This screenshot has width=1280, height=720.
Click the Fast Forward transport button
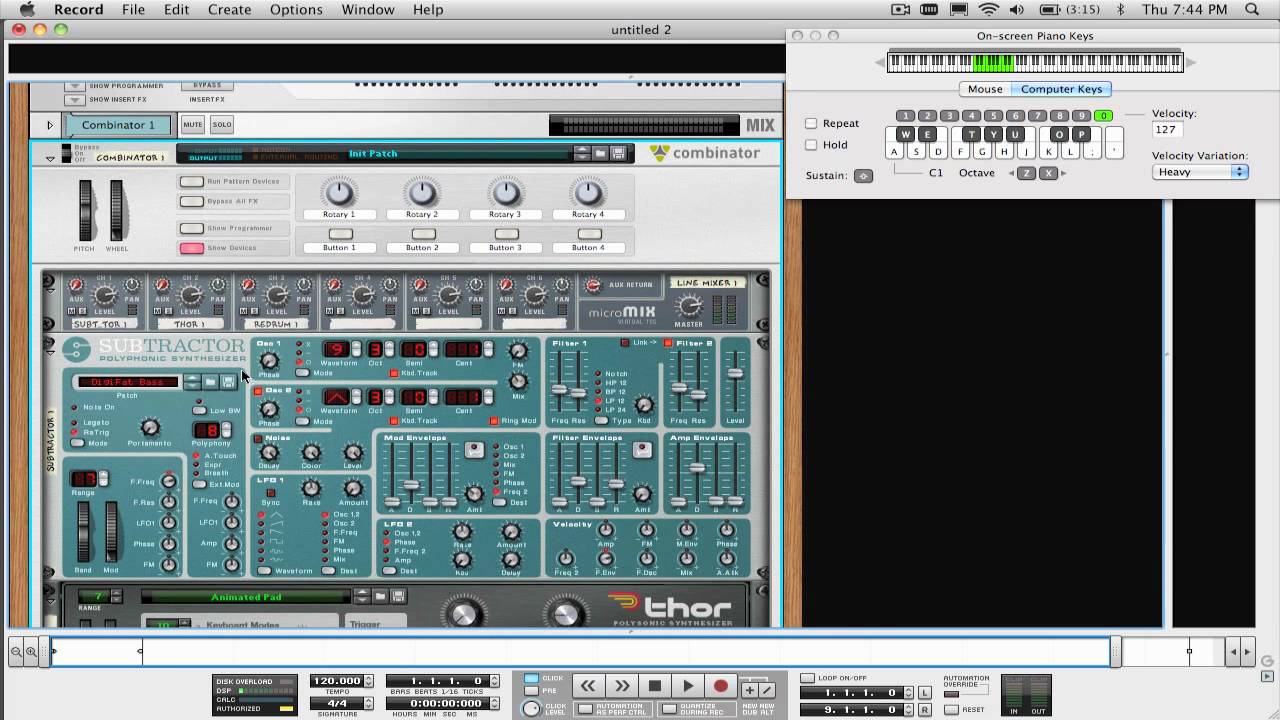click(x=622, y=686)
